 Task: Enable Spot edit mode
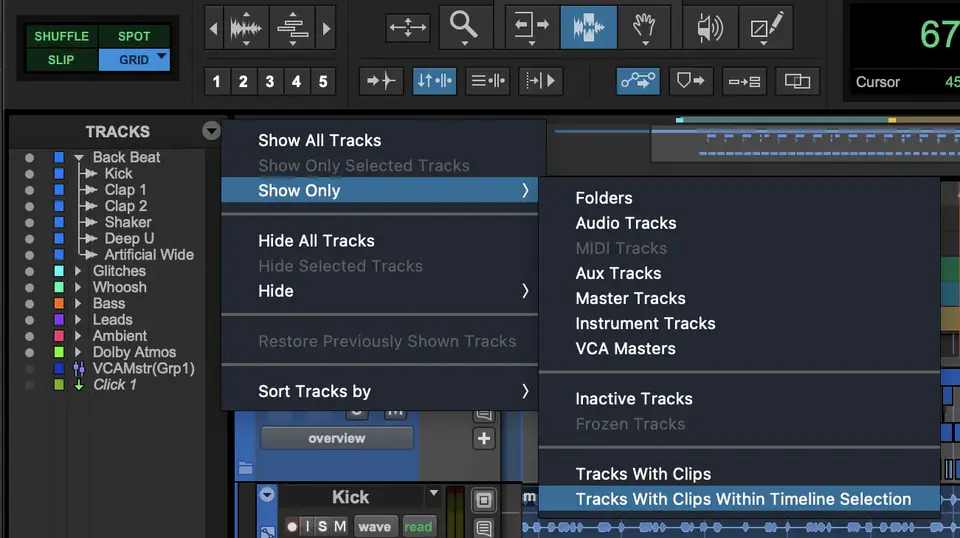tap(134, 36)
